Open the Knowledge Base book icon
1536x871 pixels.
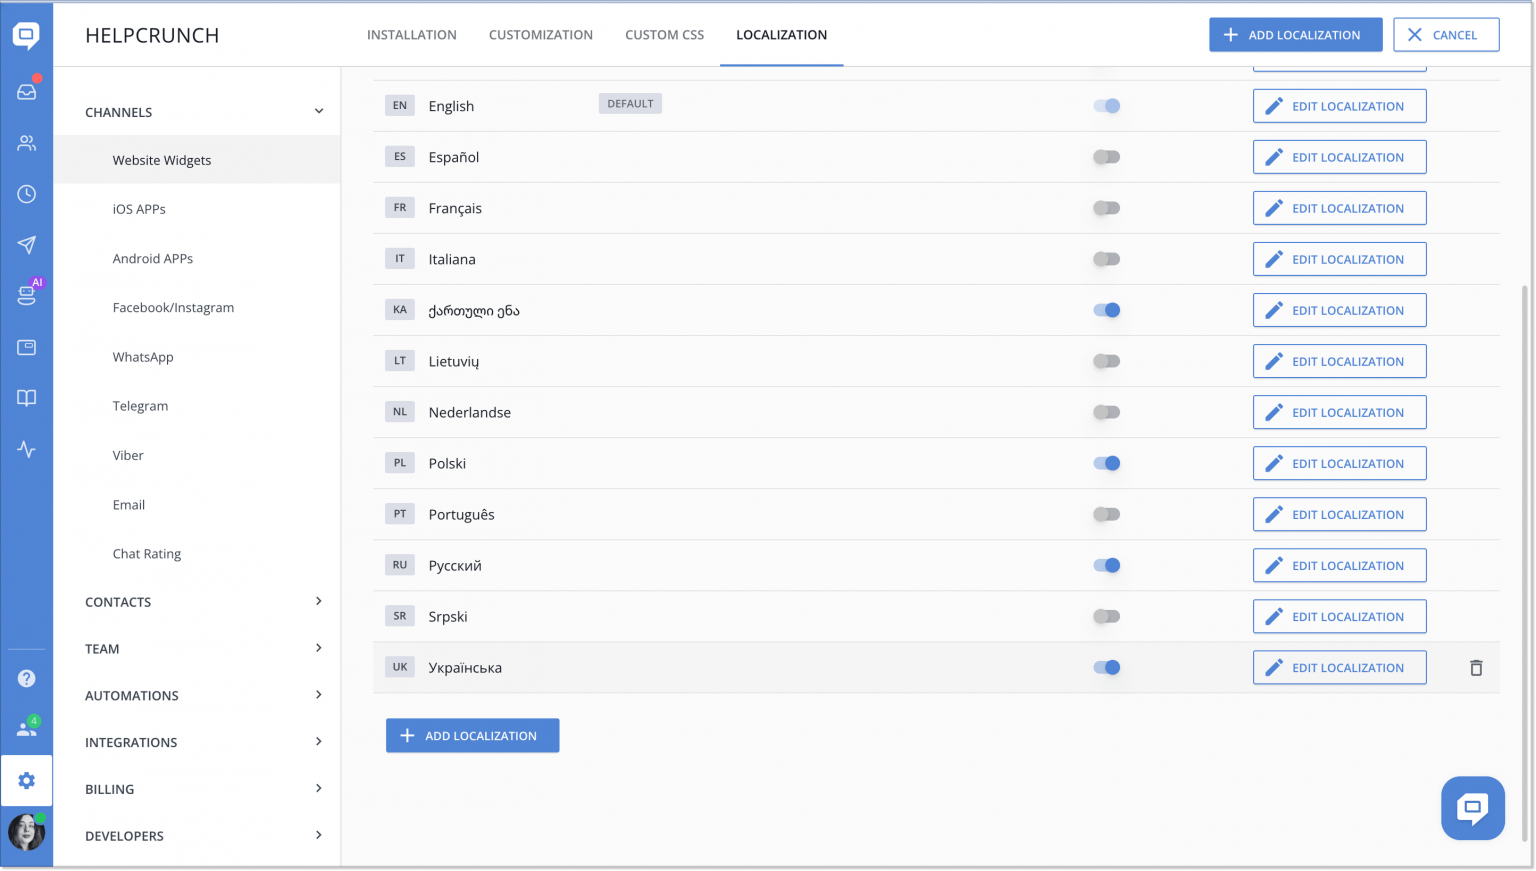[27, 397]
